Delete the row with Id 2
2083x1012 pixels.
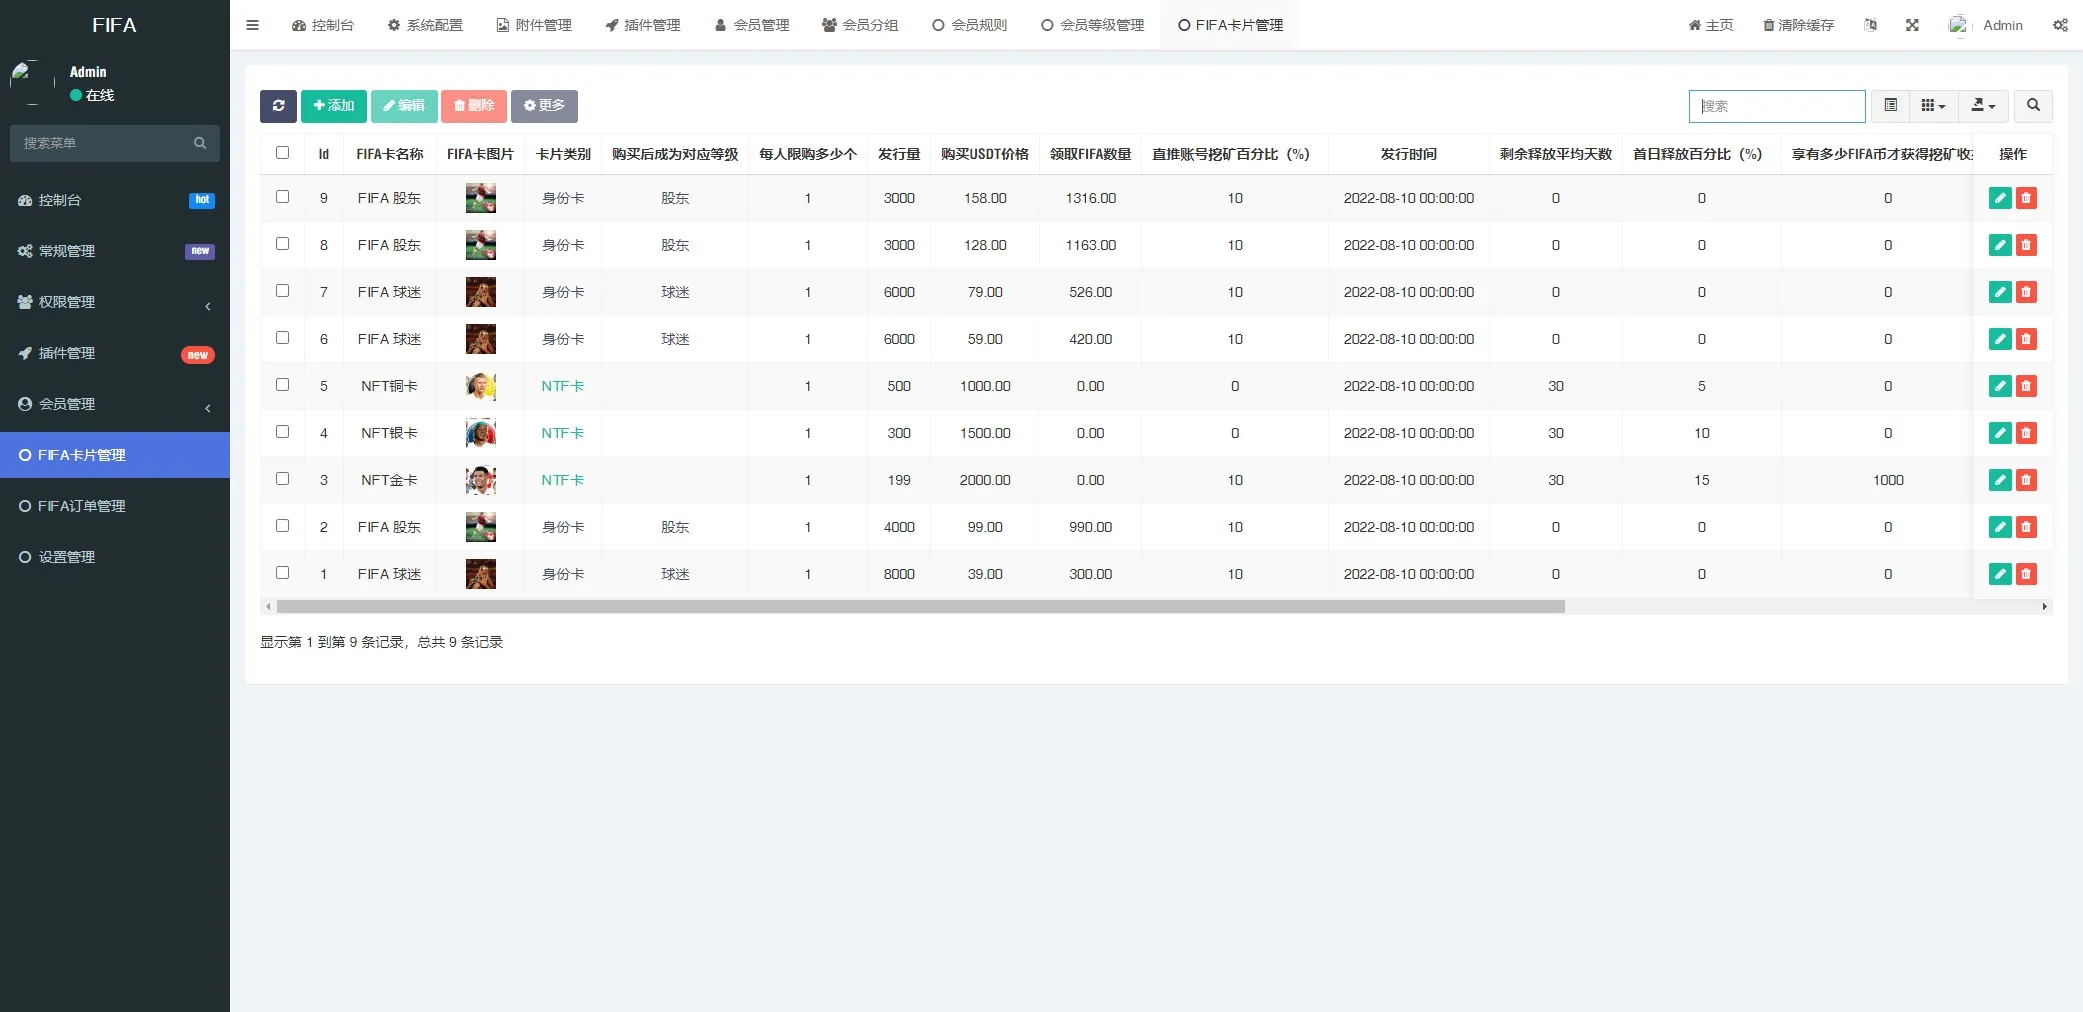2026,527
